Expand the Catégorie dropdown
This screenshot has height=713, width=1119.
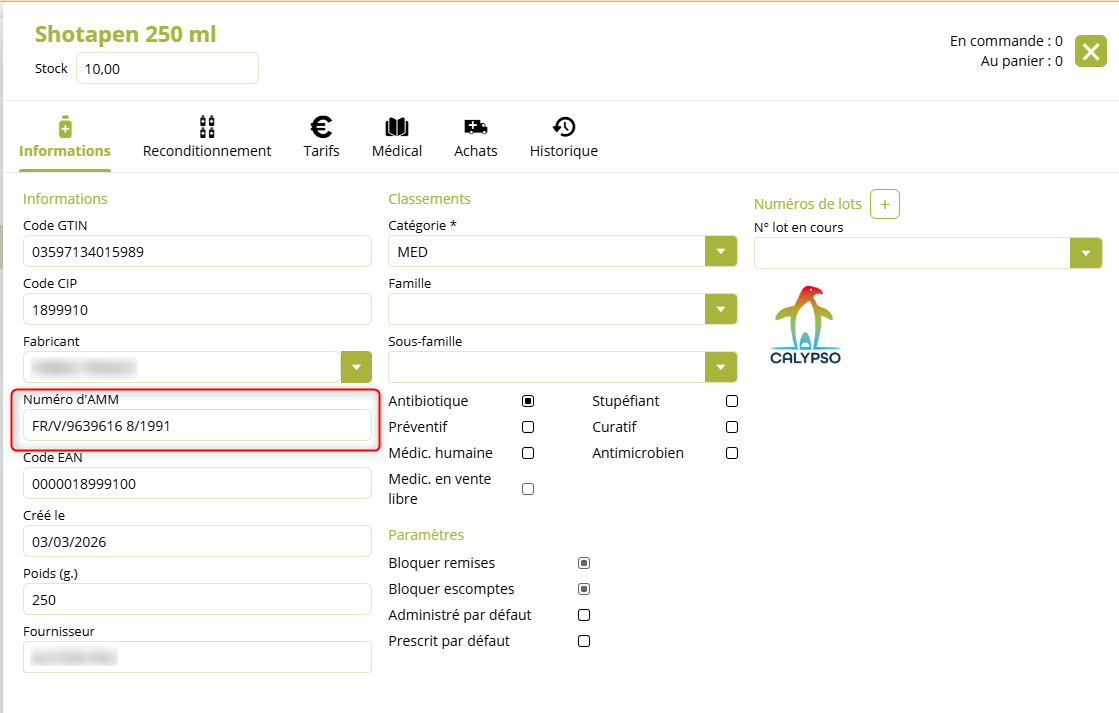721,251
